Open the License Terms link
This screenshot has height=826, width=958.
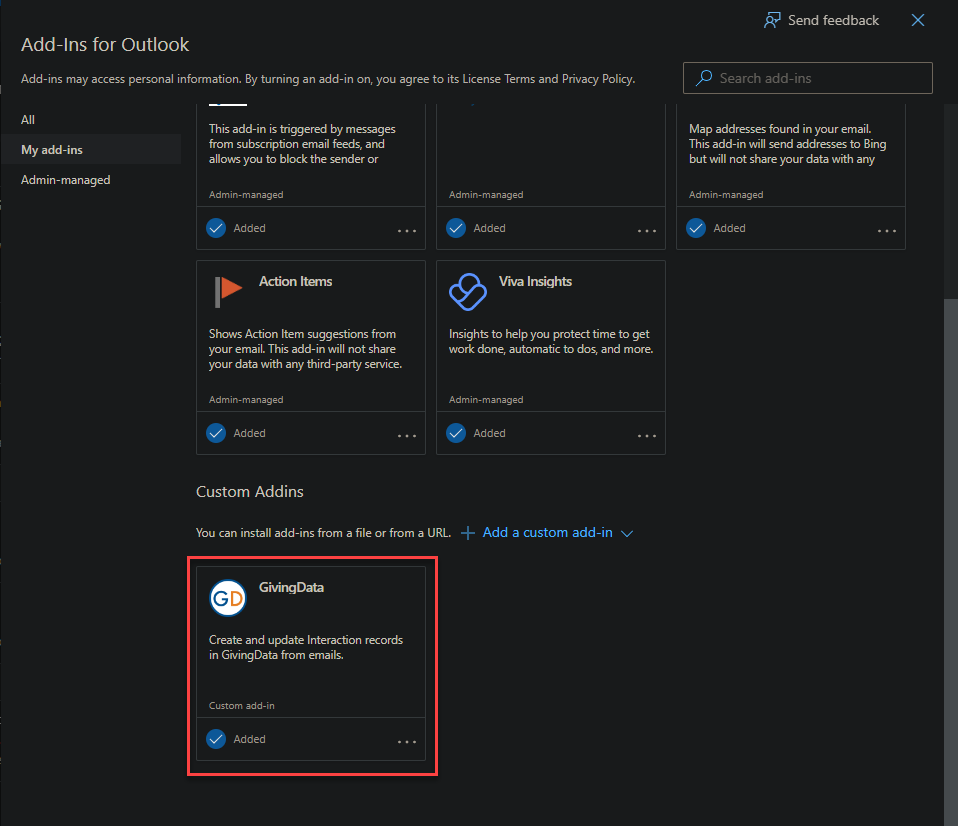click(495, 78)
